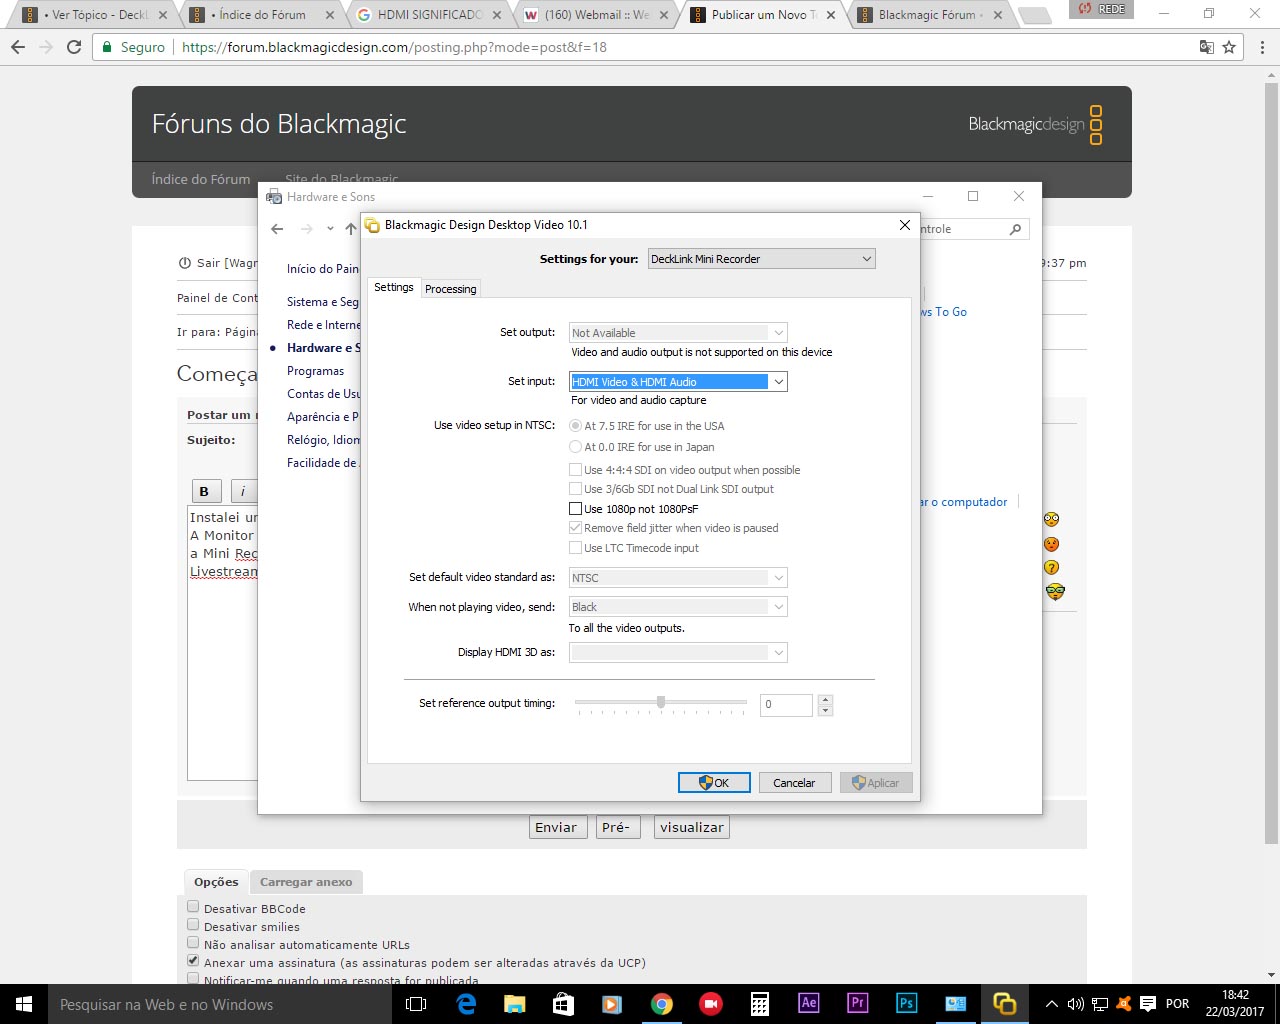Click the Google Translate icon in address bar
The height and width of the screenshot is (1024, 1280).
1207,47
